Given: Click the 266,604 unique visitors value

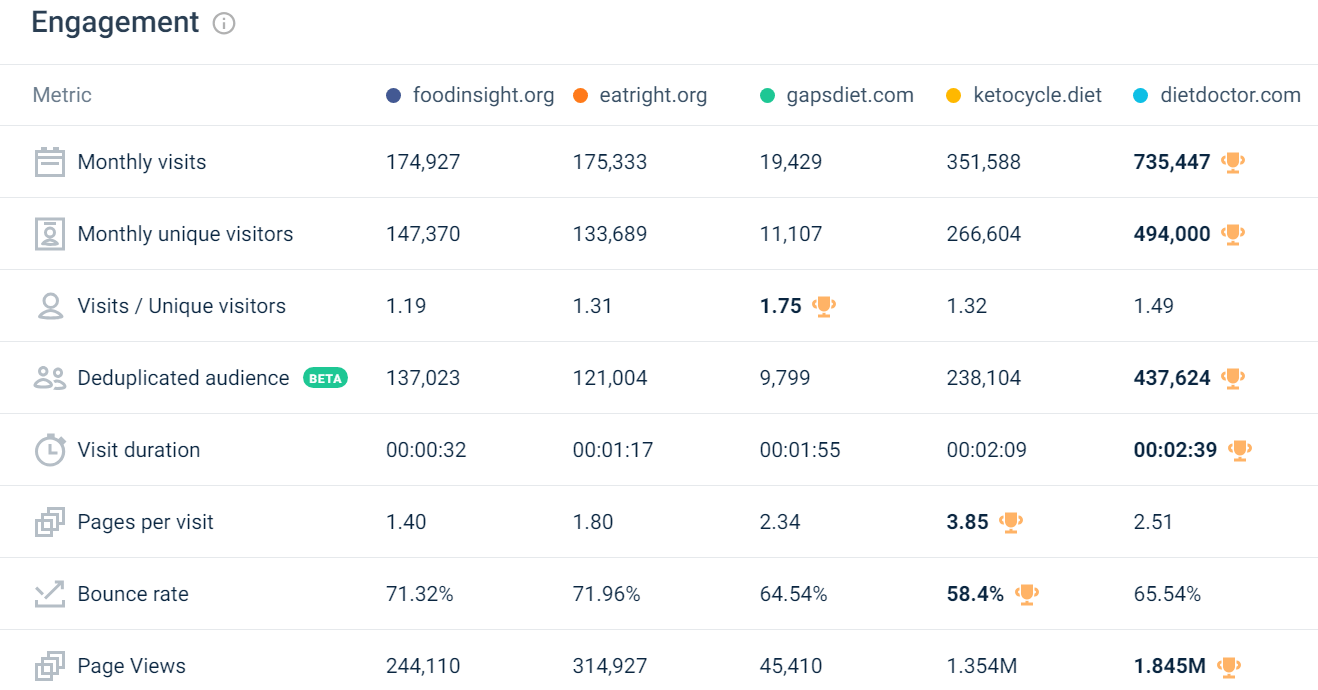Looking at the screenshot, I should point(984,234).
